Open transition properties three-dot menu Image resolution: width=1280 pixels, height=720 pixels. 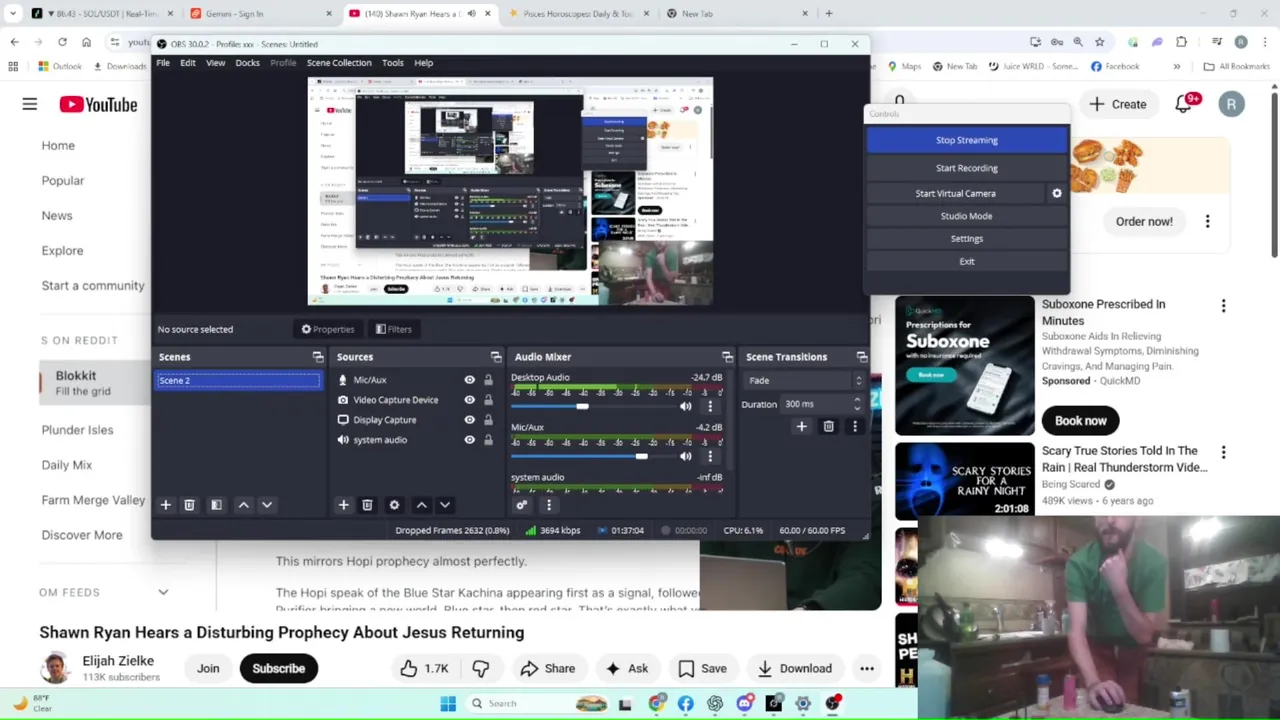tap(854, 426)
